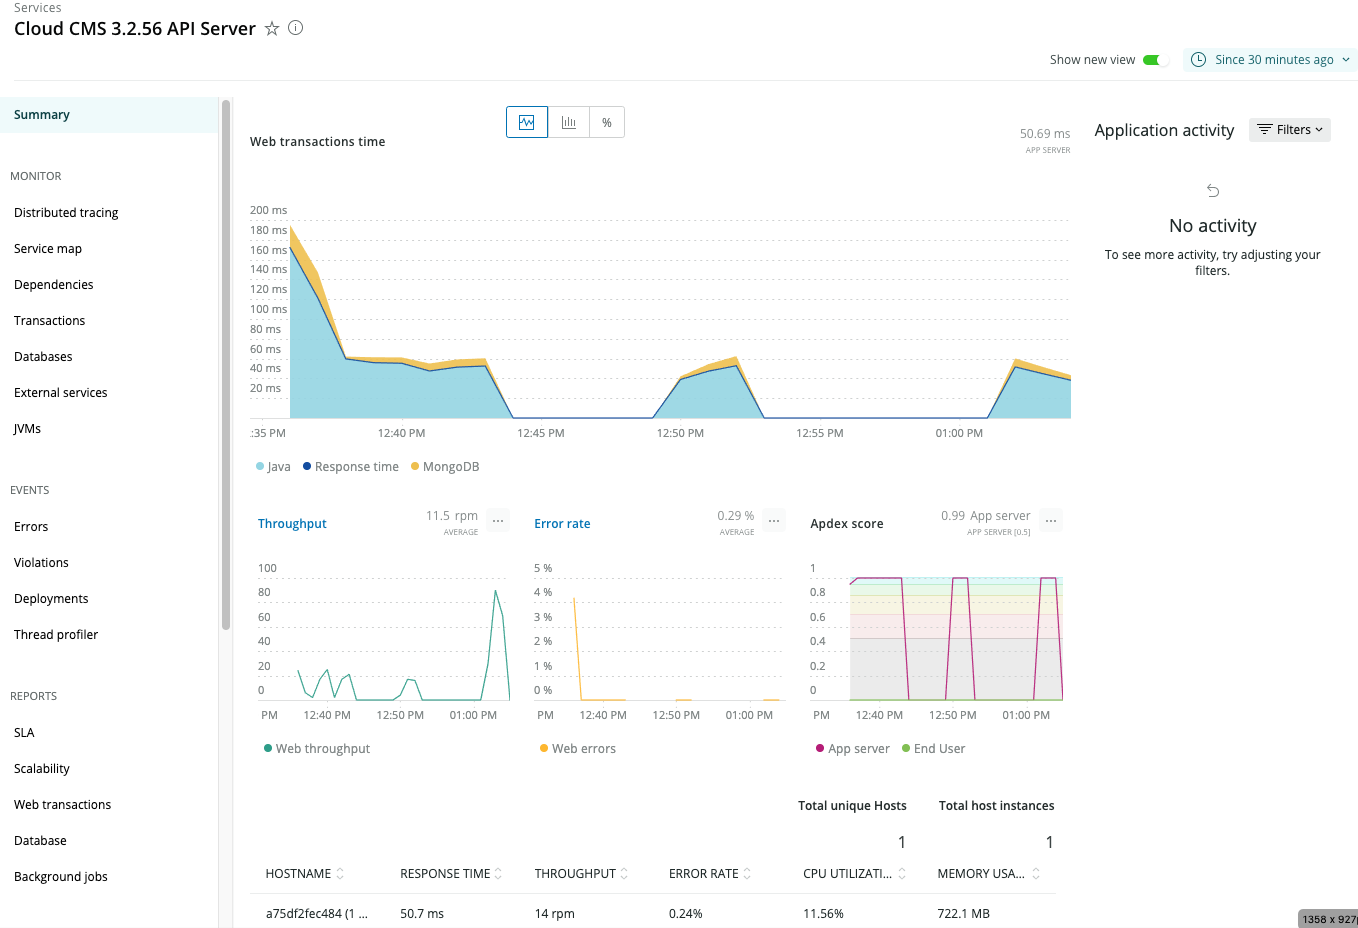Image resolution: width=1358 pixels, height=928 pixels.
Task: Toggle Response time series in legend
Action: coord(351,467)
